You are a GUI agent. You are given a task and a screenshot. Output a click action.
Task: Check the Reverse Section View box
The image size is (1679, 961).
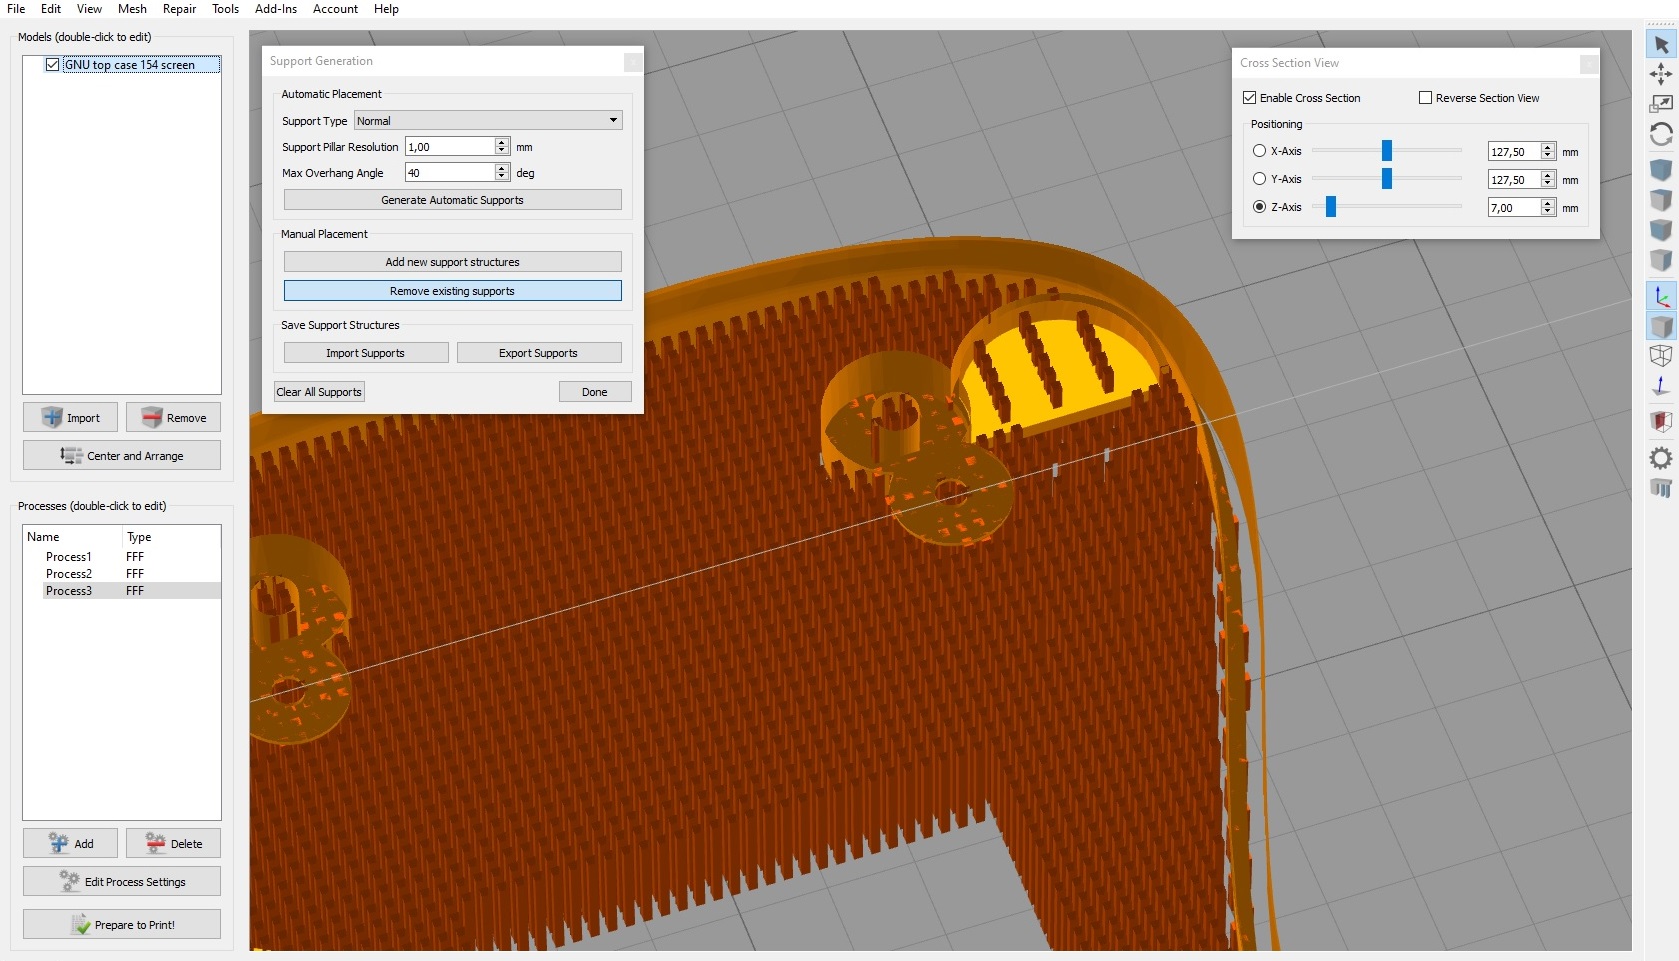click(x=1425, y=98)
